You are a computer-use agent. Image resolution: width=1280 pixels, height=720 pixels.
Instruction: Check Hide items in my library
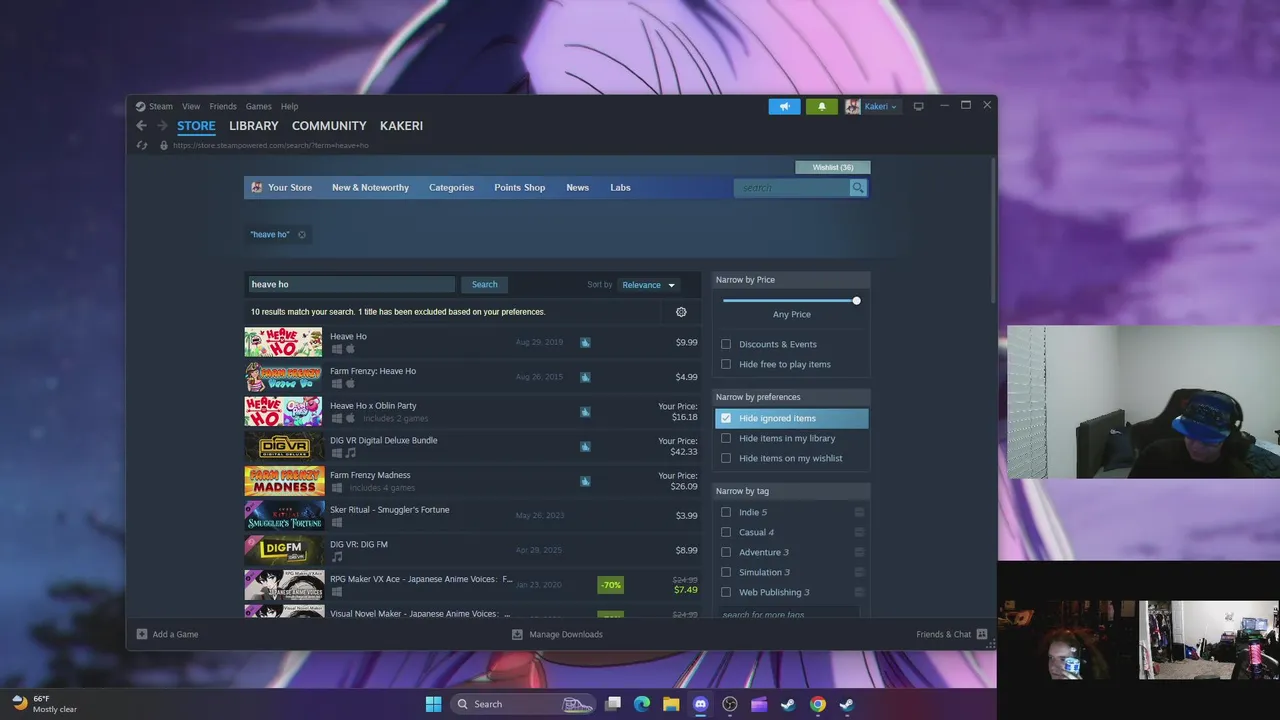tap(726, 438)
